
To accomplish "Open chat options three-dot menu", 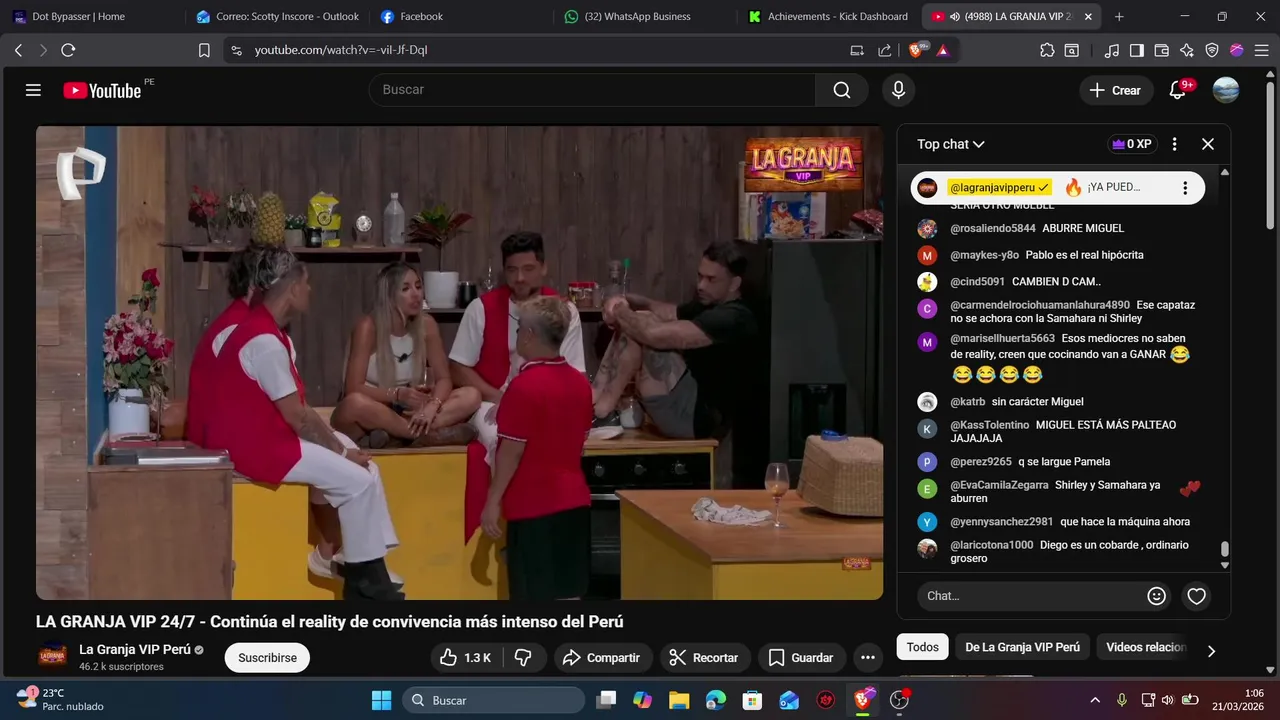I will pos(1175,144).
